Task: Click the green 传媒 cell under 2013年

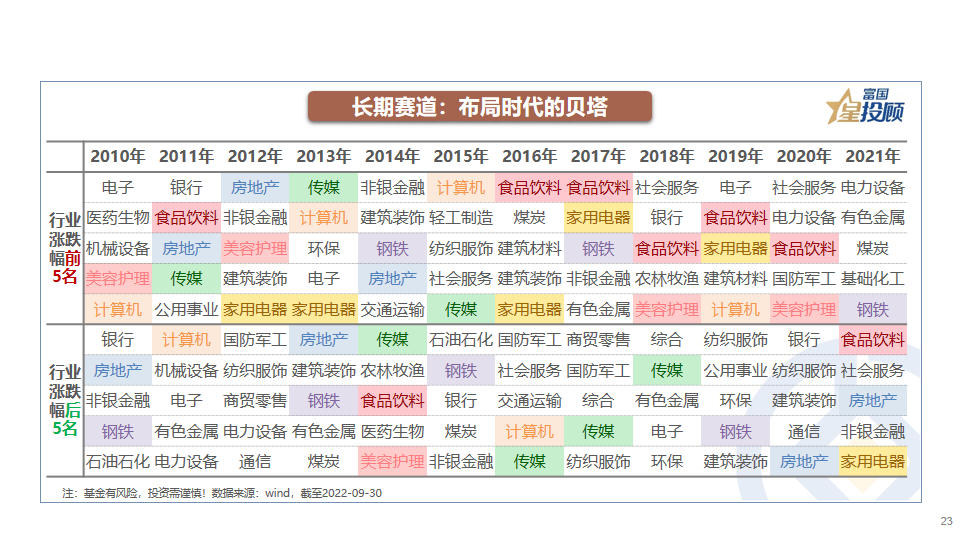Action: coord(324,187)
